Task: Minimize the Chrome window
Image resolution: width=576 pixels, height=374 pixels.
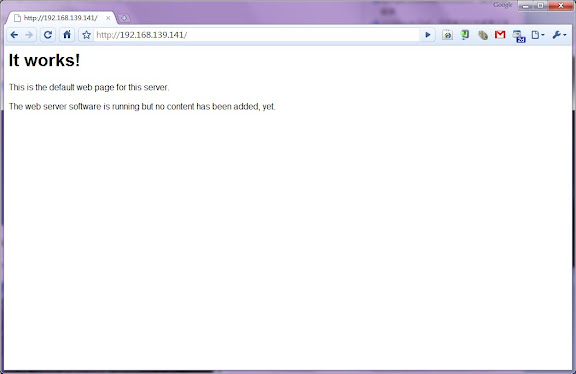Action: click(x=525, y=6)
